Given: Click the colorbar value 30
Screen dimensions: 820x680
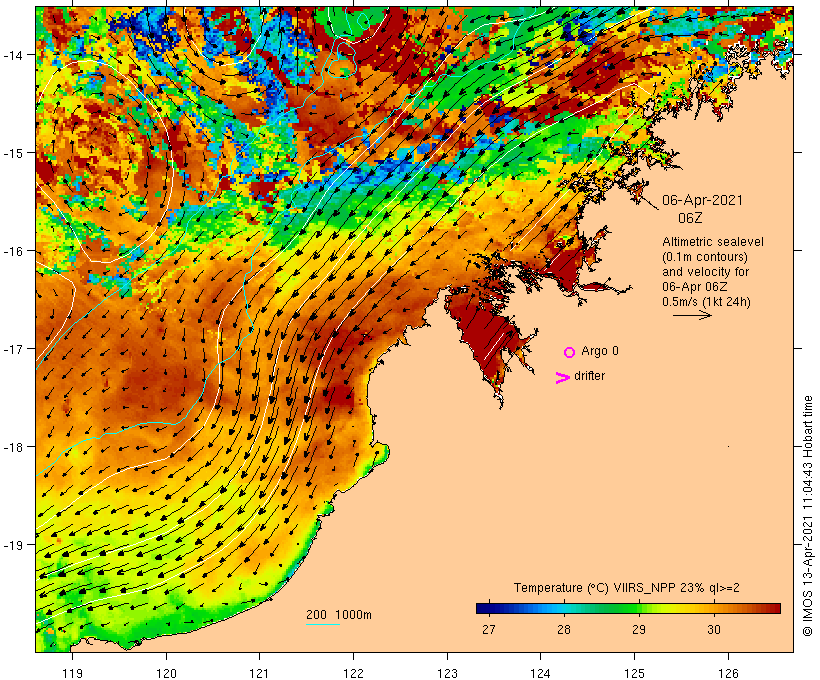Looking at the screenshot, I should pyautogui.click(x=714, y=630).
